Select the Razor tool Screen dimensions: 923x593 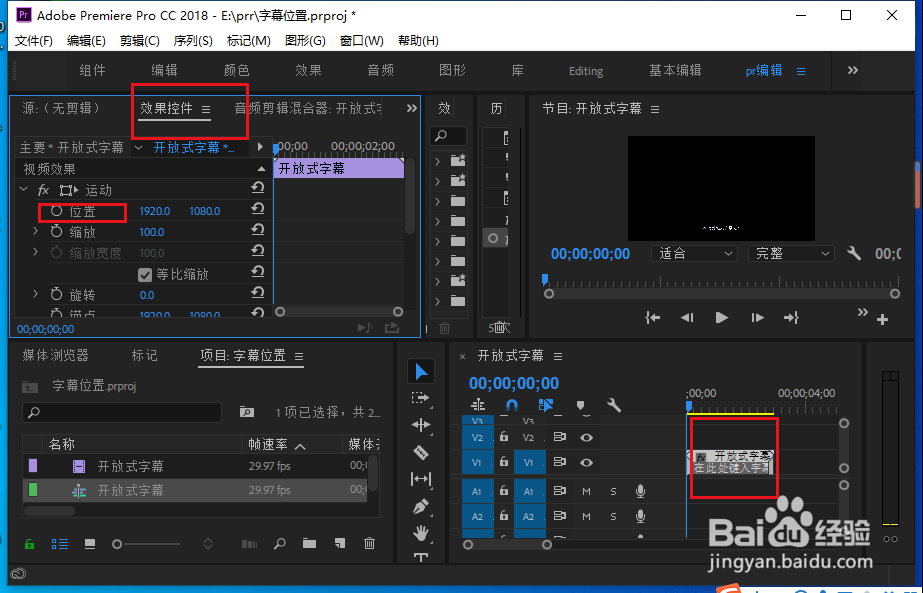pos(420,452)
